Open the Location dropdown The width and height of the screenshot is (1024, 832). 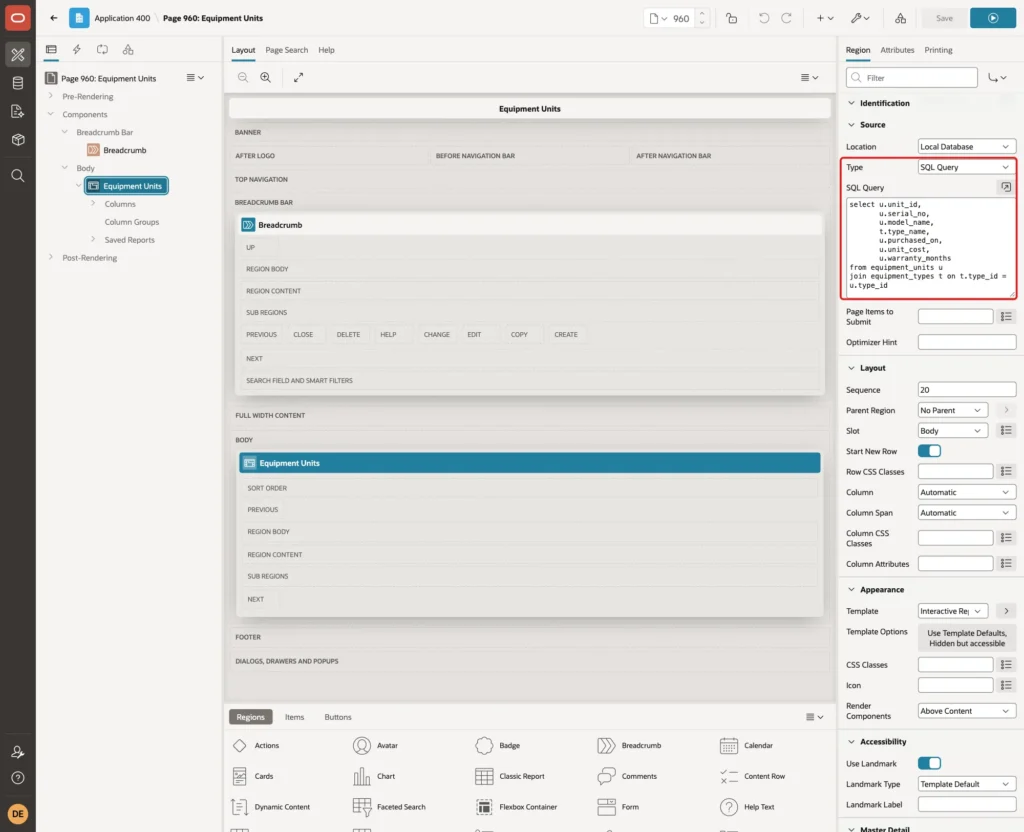[966, 146]
